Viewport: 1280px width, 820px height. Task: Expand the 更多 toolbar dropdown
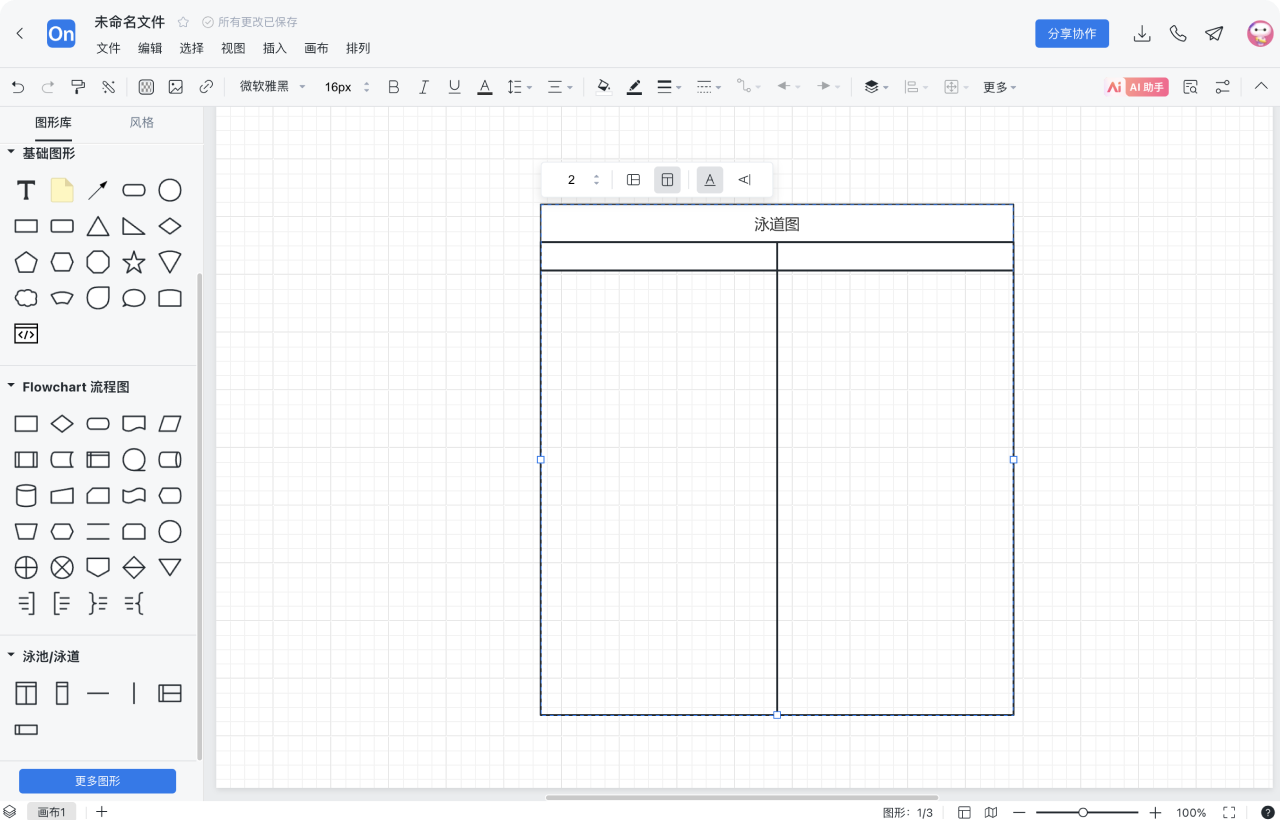pos(999,87)
